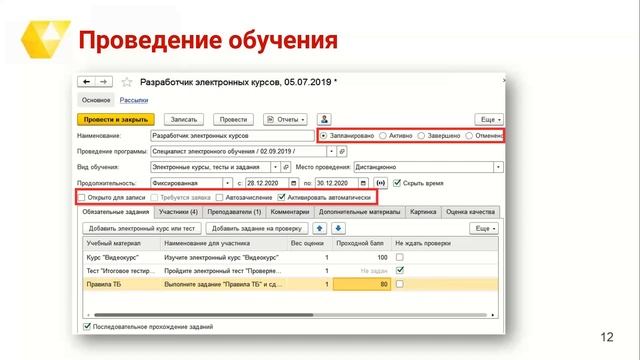This screenshot has width=640, height=360.
Task: Expand Место проведения dropdown arrow
Action: (498, 167)
